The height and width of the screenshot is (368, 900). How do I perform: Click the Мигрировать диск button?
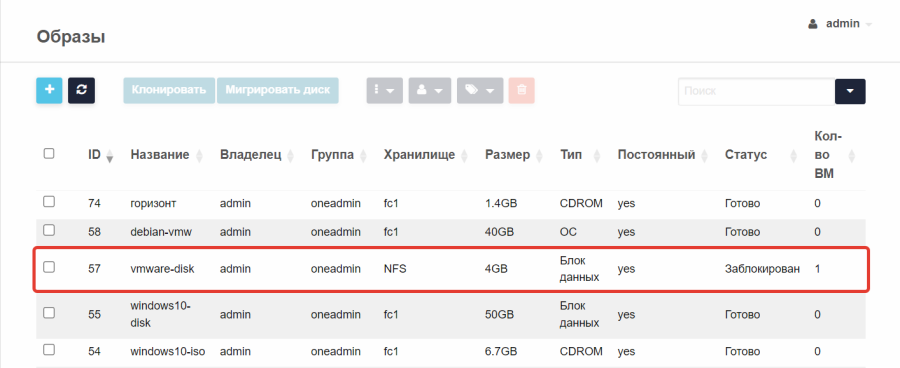(x=278, y=90)
